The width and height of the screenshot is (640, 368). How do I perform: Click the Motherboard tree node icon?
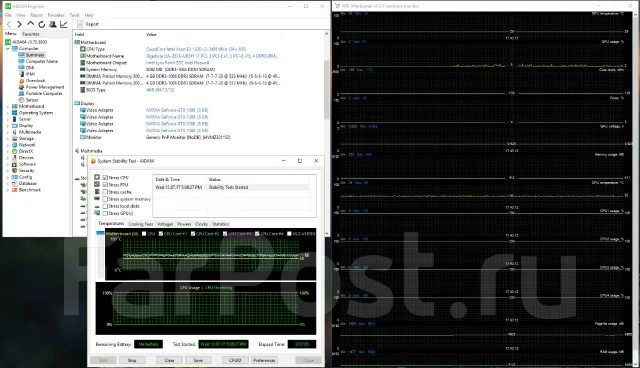[x=15, y=106]
